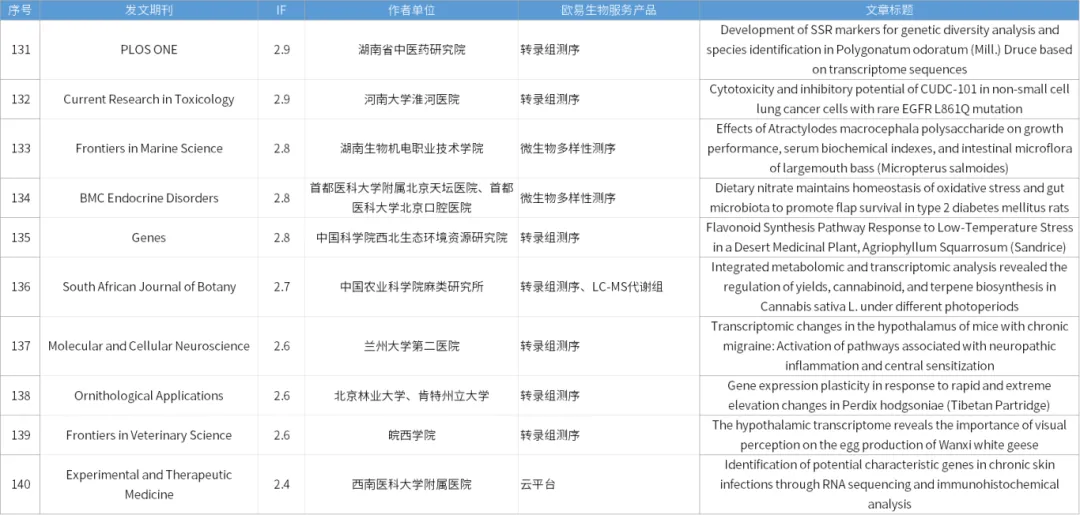Click title about chronic migraine hypothalamus transcriptome
The width and height of the screenshot is (1080, 515).
pos(889,346)
